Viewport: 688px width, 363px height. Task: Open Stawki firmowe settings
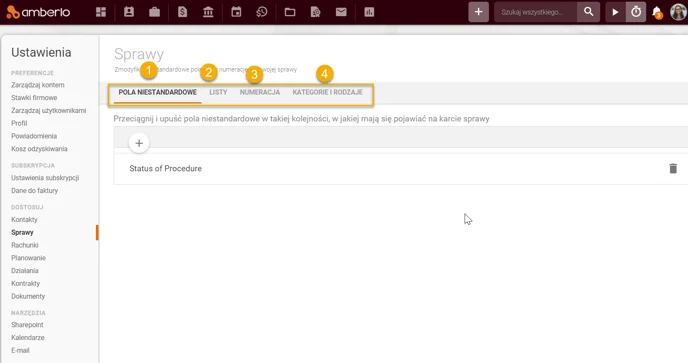(34, 97)
